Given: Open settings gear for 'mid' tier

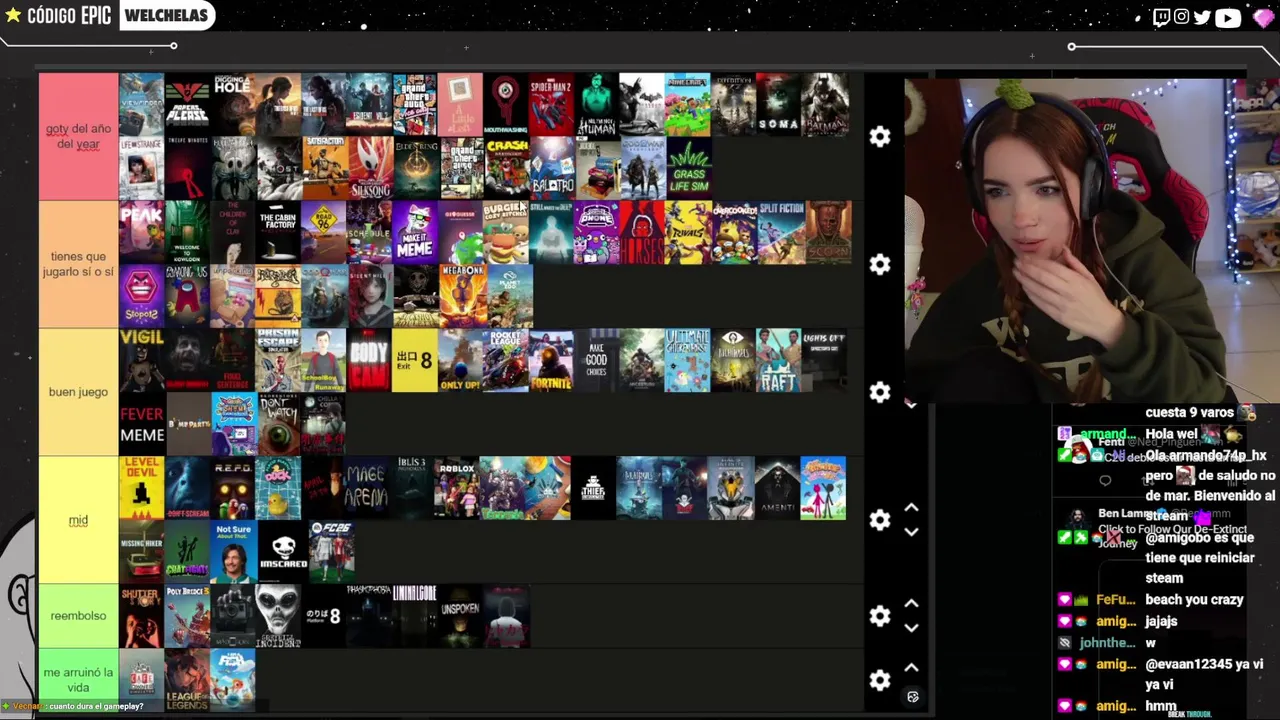Looking at the screenshot, I should click(880, 520).
